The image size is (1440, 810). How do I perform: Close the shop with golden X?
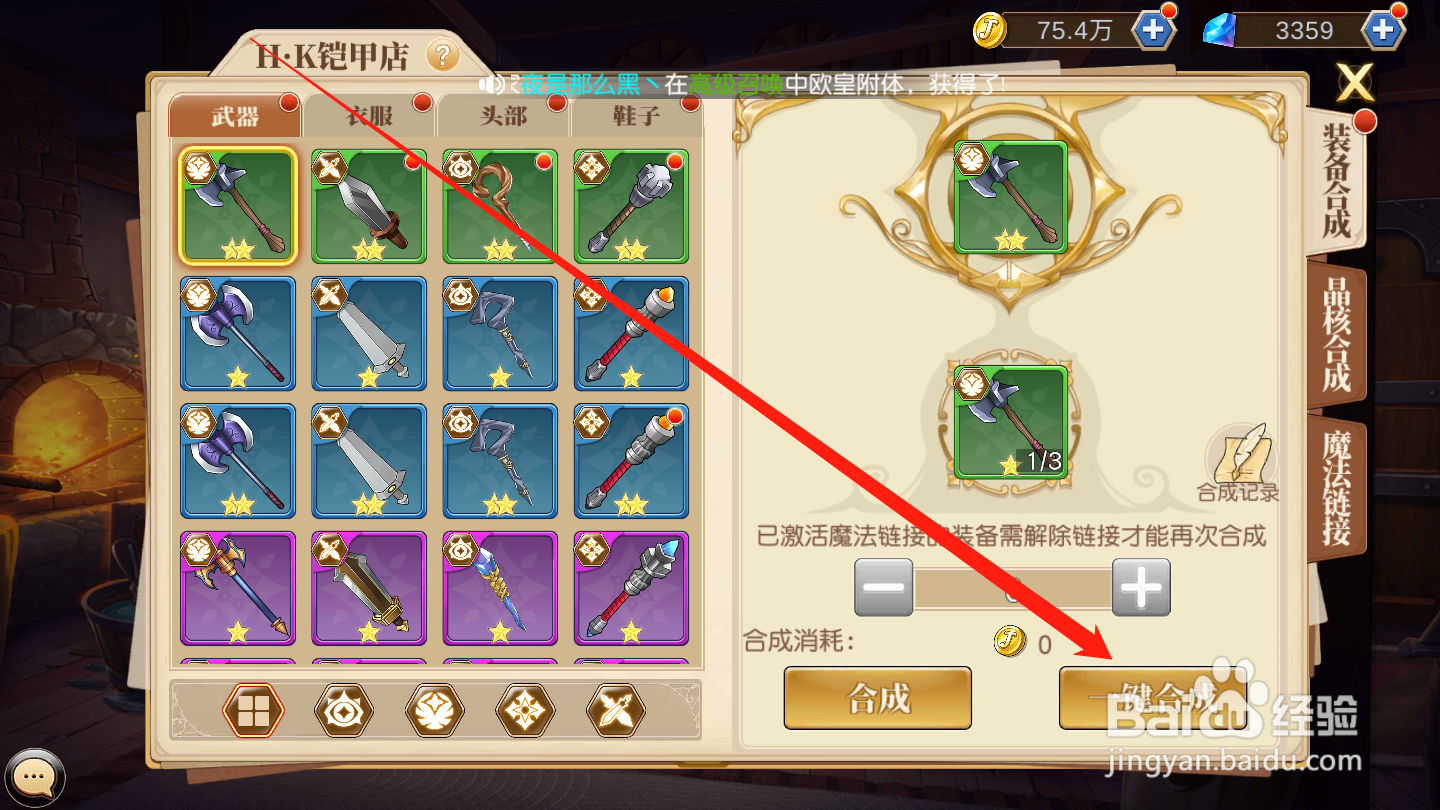tap(1355, 83)
